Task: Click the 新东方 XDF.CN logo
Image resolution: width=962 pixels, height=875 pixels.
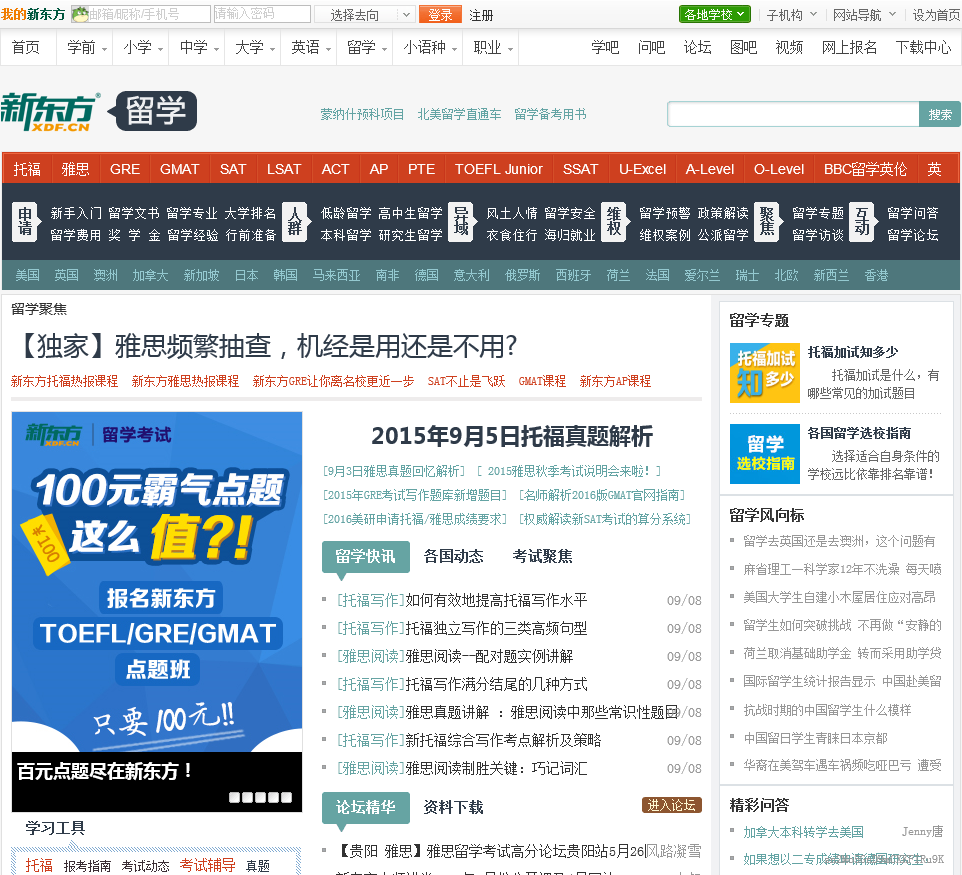Action: click(50, 112)
